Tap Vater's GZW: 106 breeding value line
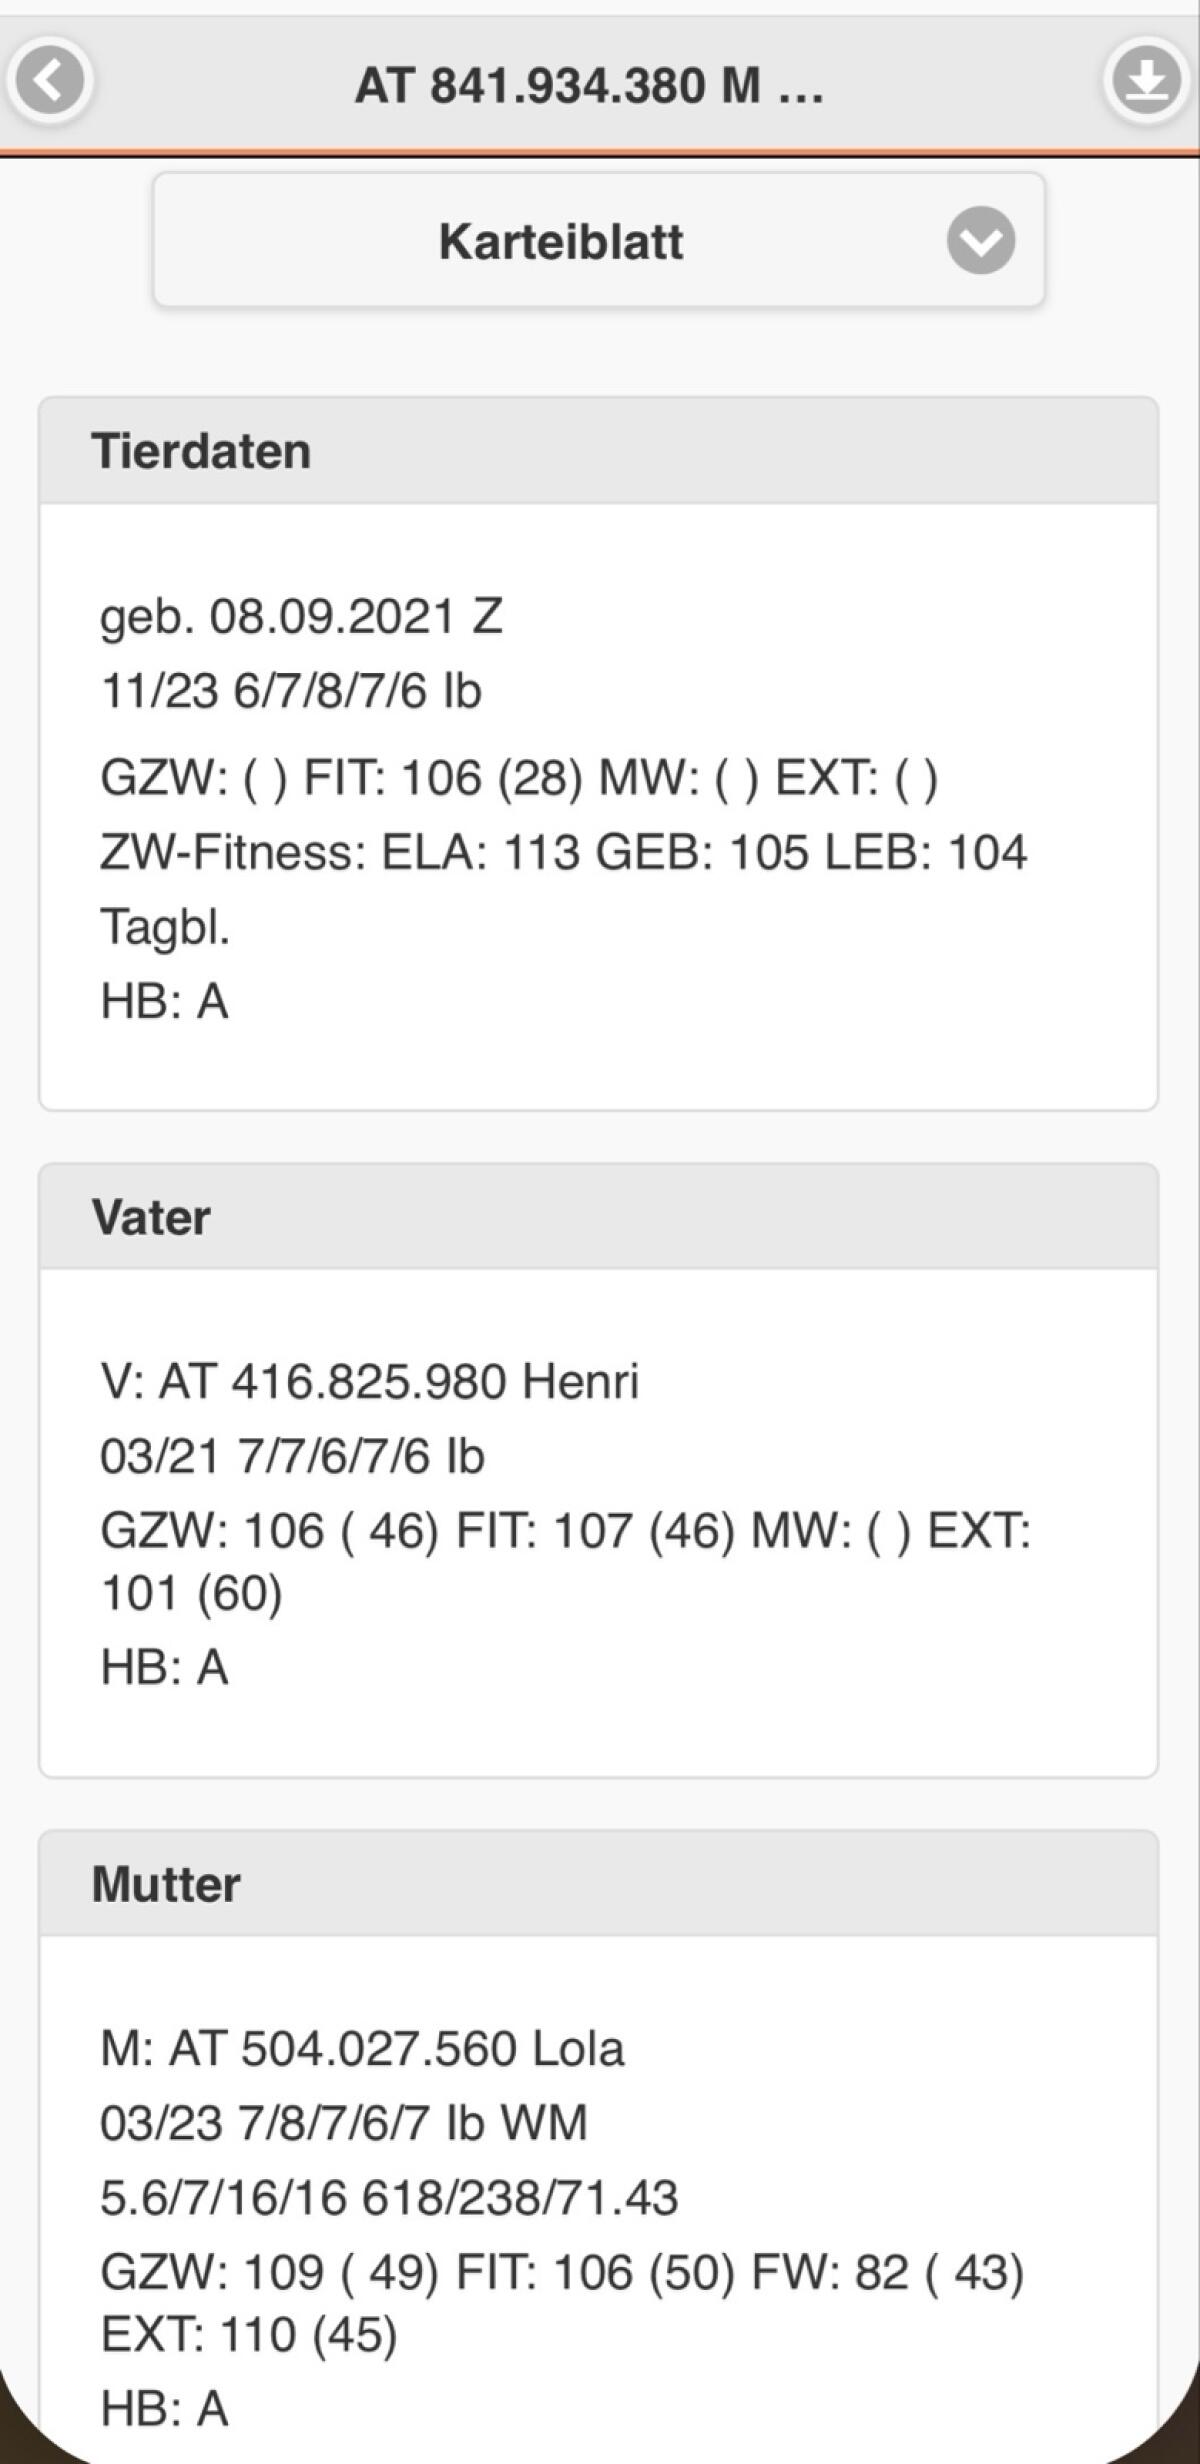Image resolution: width=1200 pixels, height=2464 pixels. pyautogui.click(x=565, y=1532)
